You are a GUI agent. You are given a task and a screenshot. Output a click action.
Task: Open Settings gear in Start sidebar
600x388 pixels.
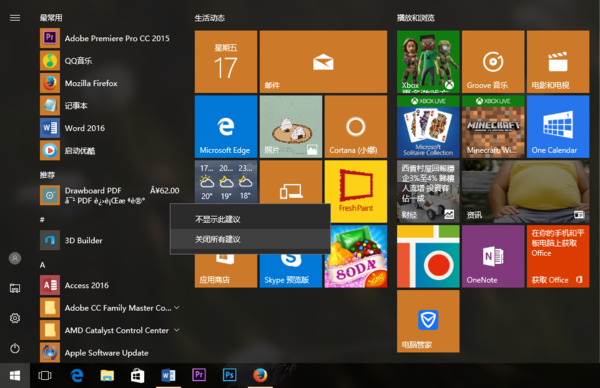click(15, 318)
